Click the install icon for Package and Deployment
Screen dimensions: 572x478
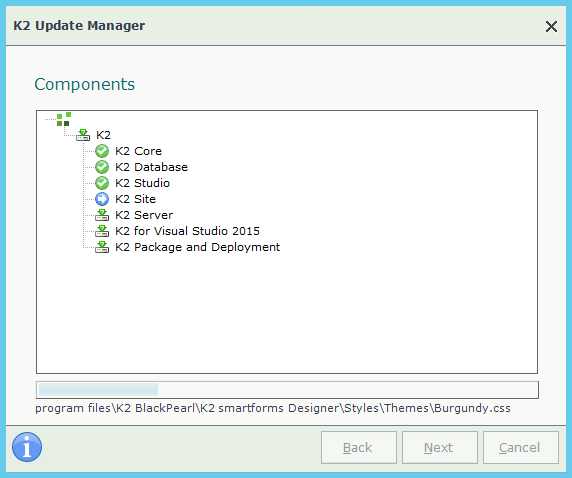[x=102, y=247]
